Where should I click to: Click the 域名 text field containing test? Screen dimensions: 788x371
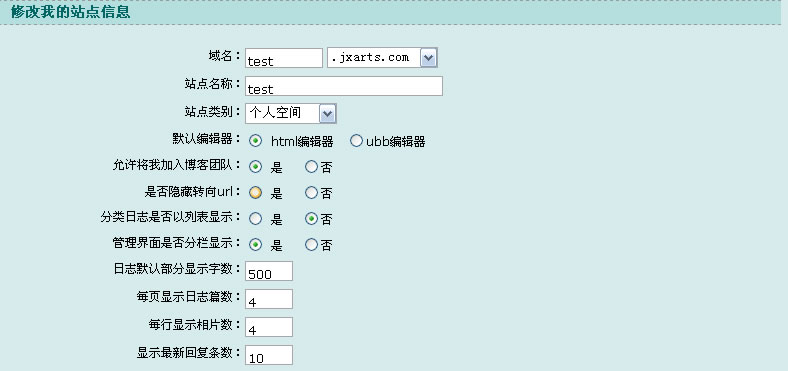tap(284, 58)
